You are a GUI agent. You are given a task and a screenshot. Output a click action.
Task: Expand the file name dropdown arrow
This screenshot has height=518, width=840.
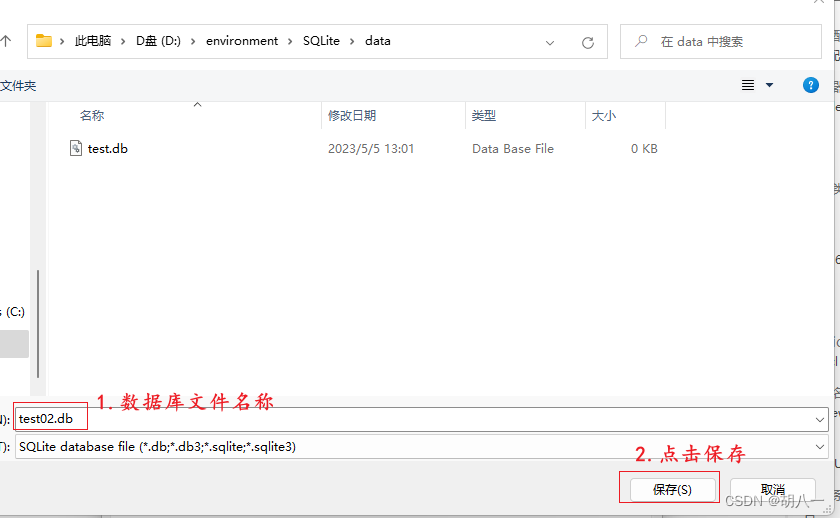pos(820,419)
